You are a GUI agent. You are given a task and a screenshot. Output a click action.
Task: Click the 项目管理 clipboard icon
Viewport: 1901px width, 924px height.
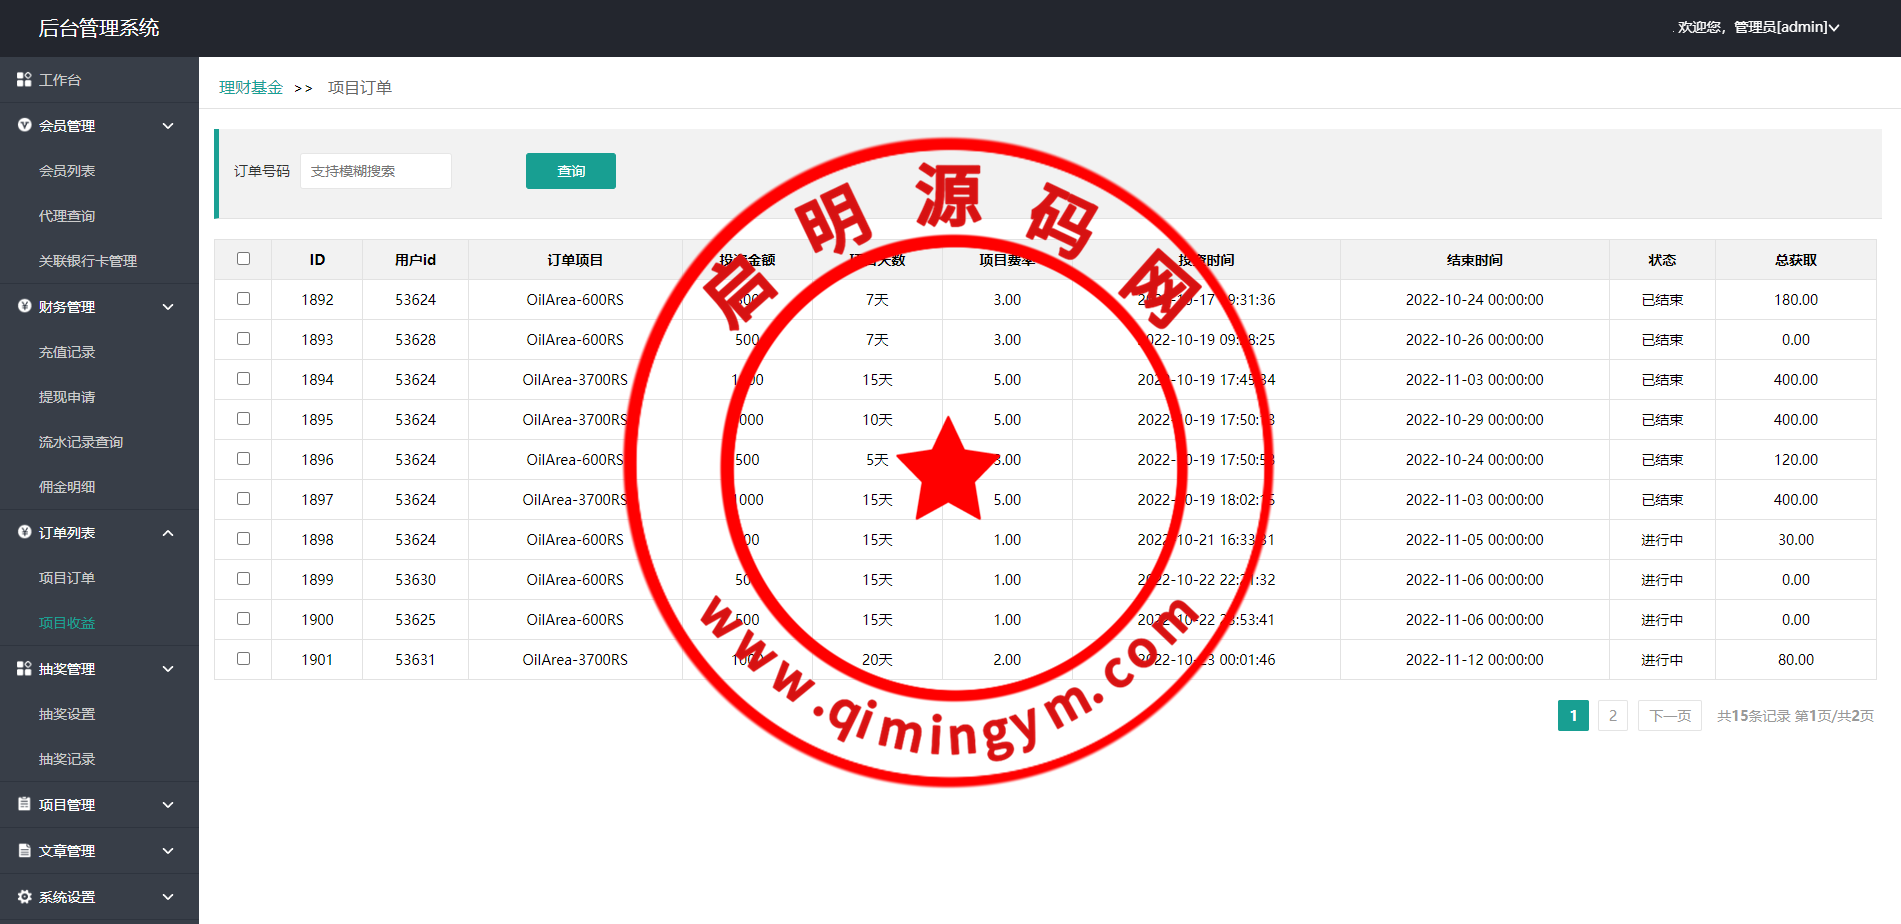pos(24,804)
